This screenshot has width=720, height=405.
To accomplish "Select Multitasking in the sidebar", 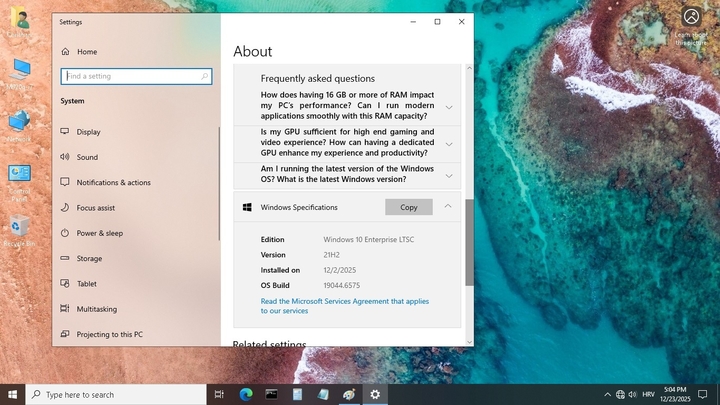I will (x=96, y=309).
